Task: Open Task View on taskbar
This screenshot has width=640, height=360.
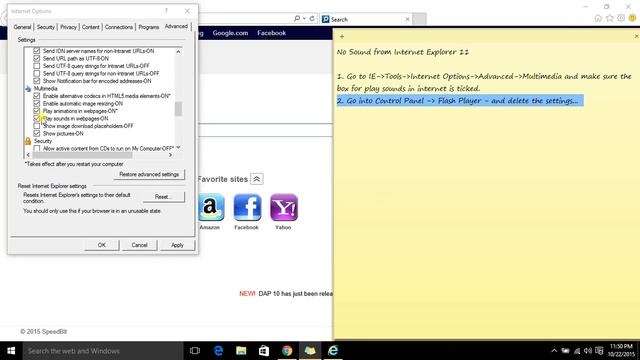Action: (x=195, y=351)
